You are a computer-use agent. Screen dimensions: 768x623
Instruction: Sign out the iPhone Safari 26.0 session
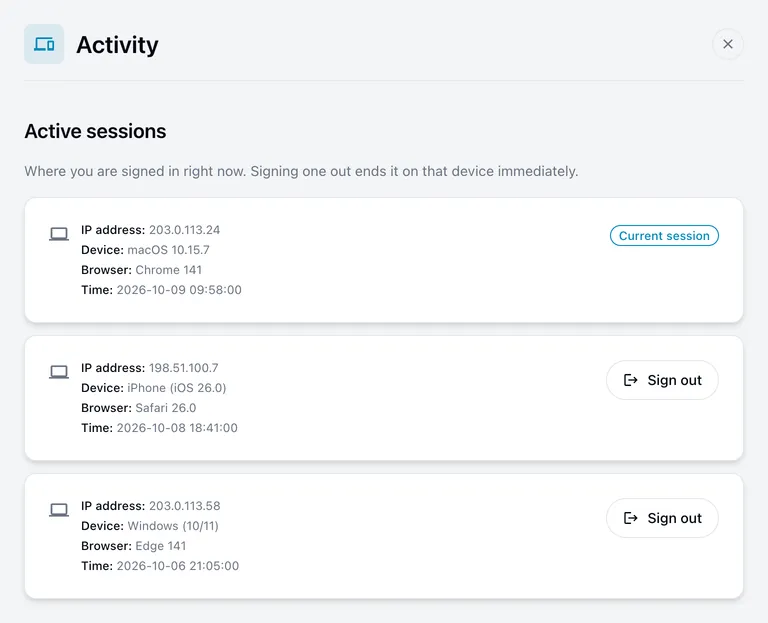(662, 380)
